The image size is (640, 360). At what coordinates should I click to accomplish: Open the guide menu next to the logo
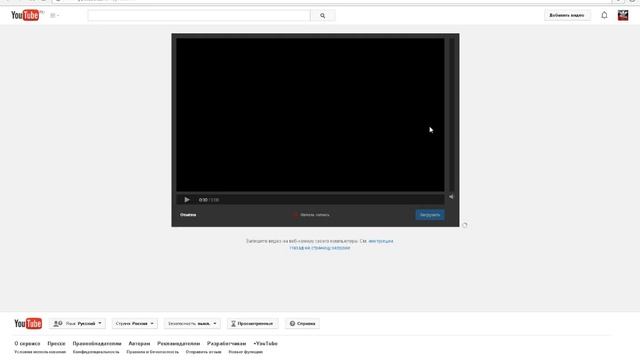[x=54, y=16]
